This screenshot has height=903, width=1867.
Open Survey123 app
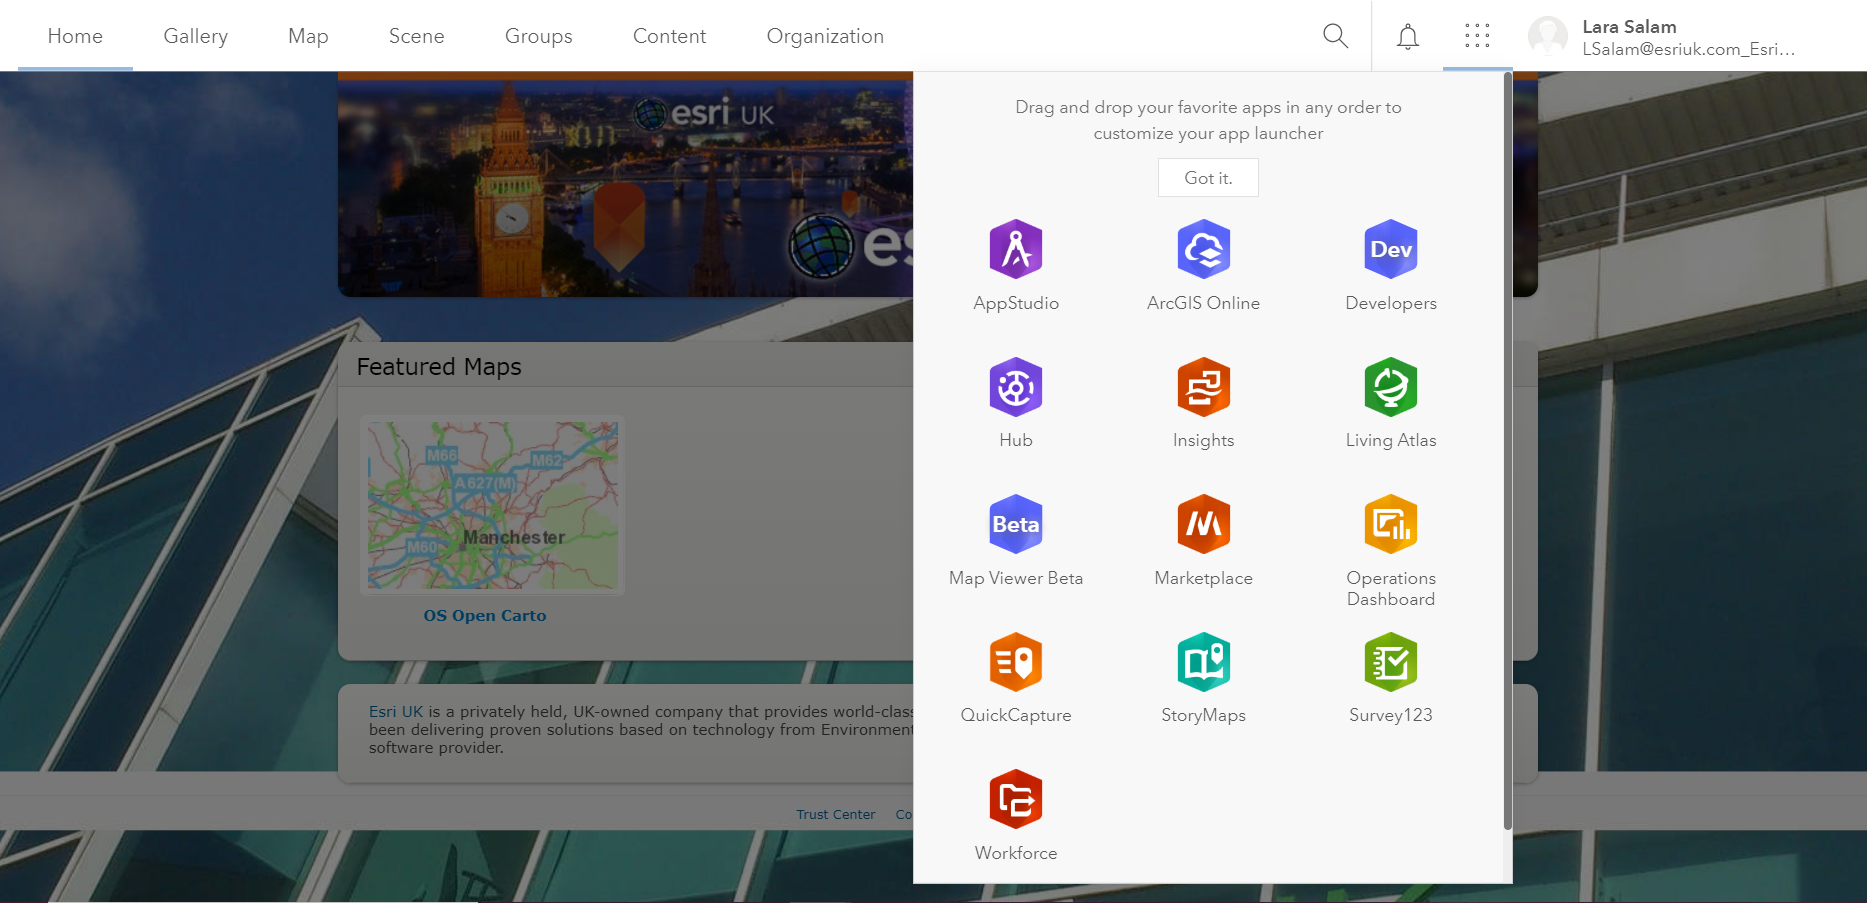coord(1391,662)
